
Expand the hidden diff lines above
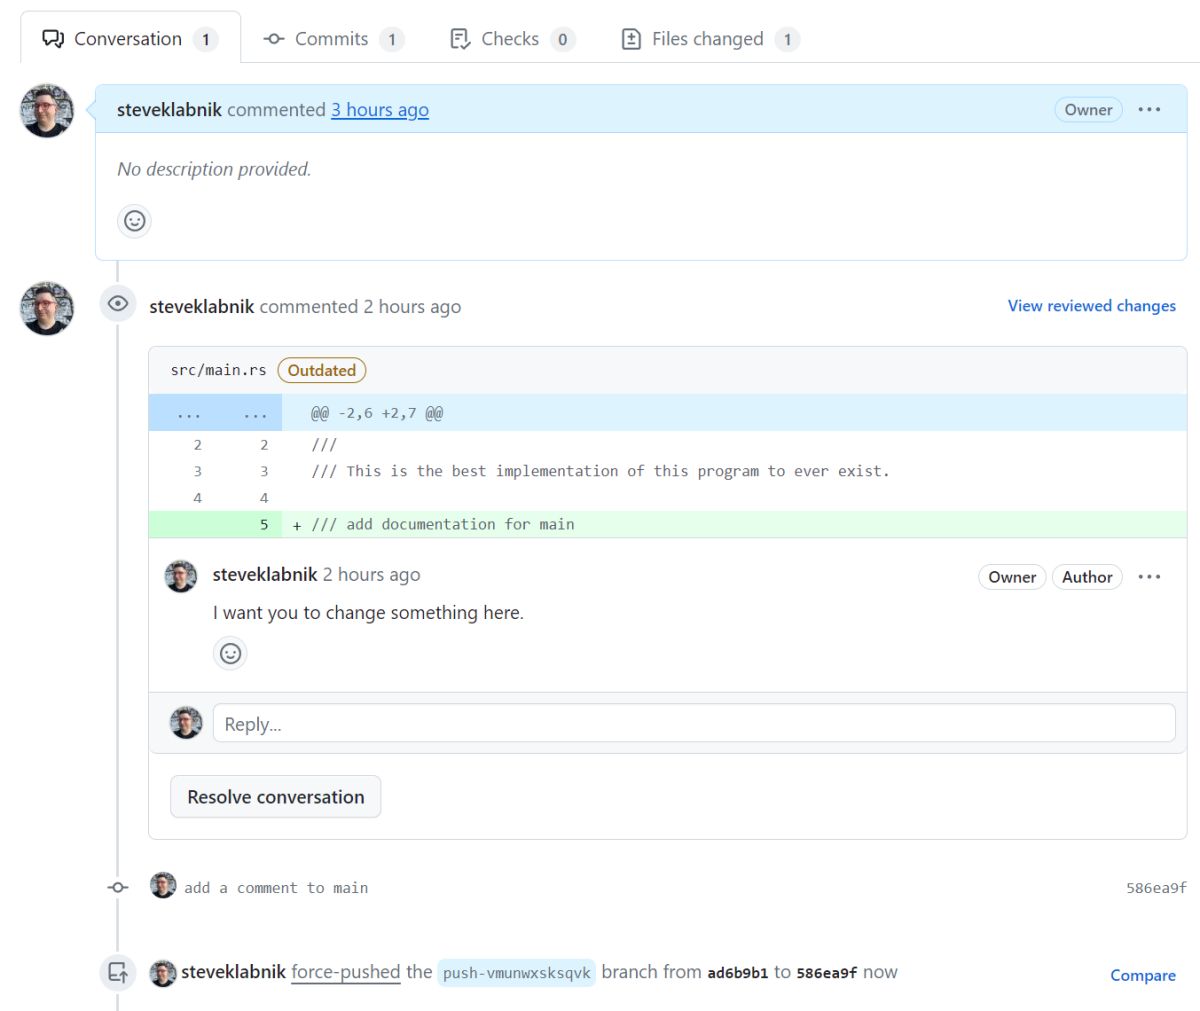[215, 413]
